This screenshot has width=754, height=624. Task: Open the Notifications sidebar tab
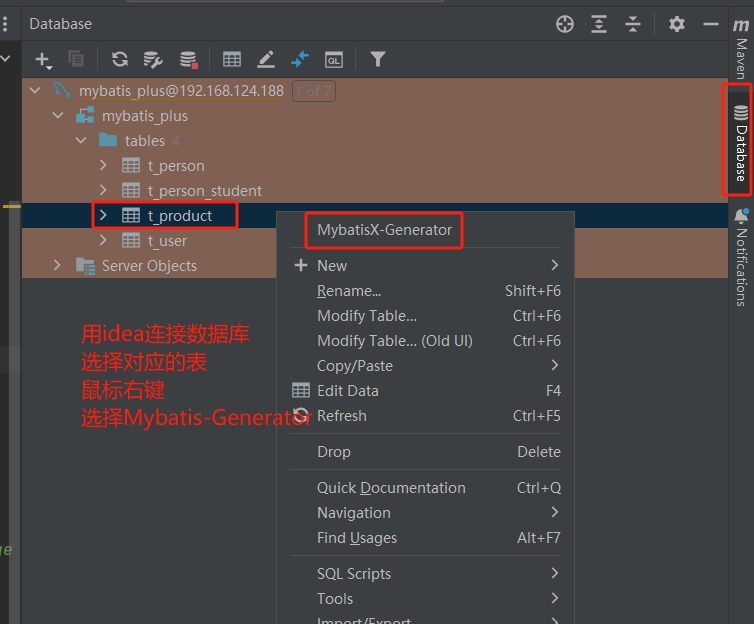click(x=741, y=257)
